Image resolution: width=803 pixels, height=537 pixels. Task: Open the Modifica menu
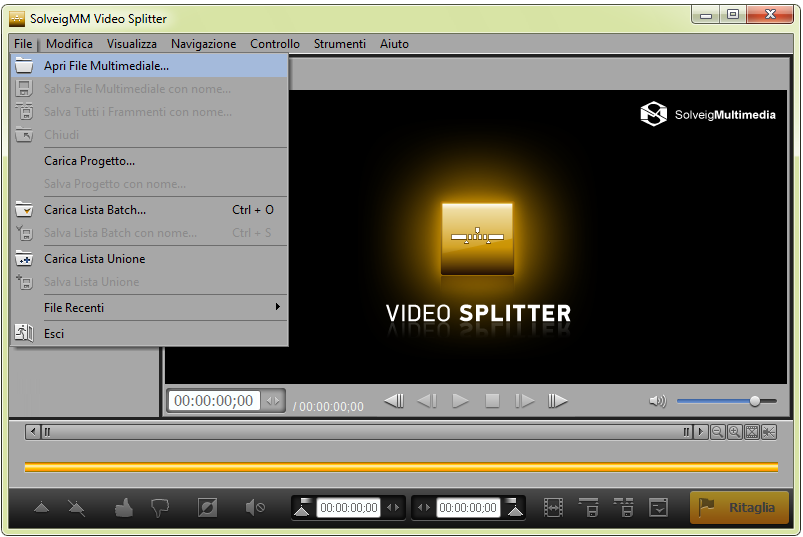point(69,44)
